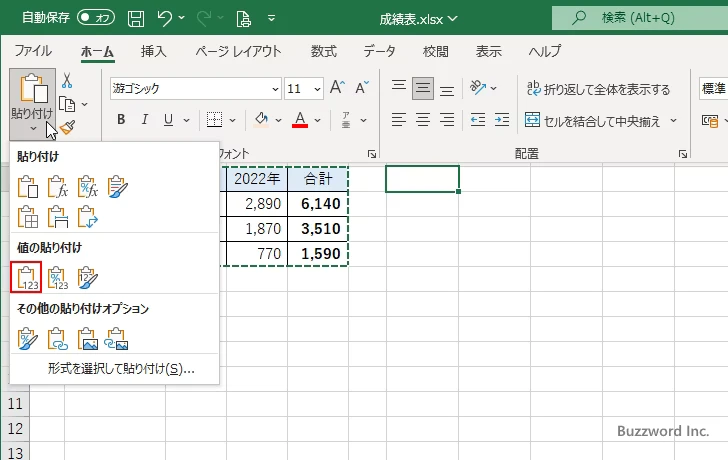728x460 pixels.
Task: Toggle Align Right horizontal alignment
Action: (x=447, y=120)
